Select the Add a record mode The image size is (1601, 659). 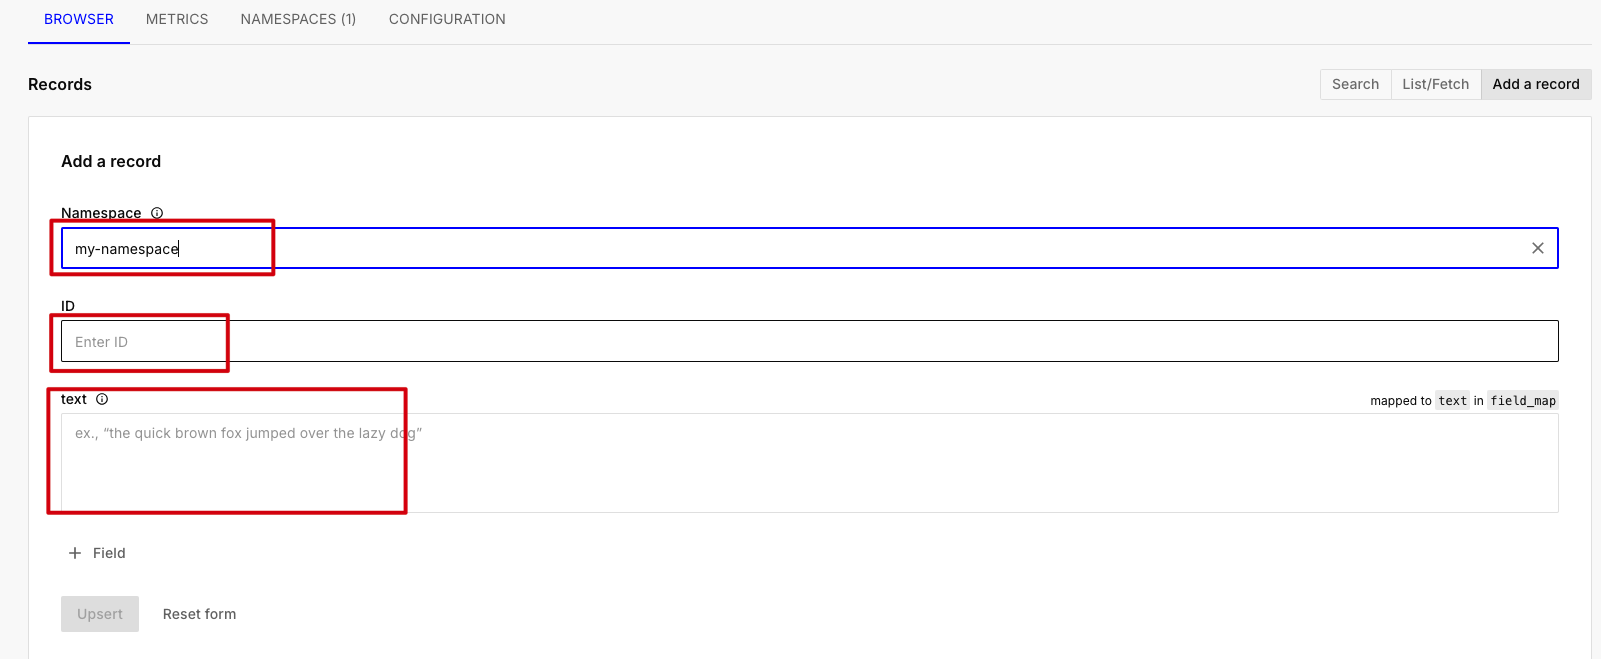[1535, 84]
